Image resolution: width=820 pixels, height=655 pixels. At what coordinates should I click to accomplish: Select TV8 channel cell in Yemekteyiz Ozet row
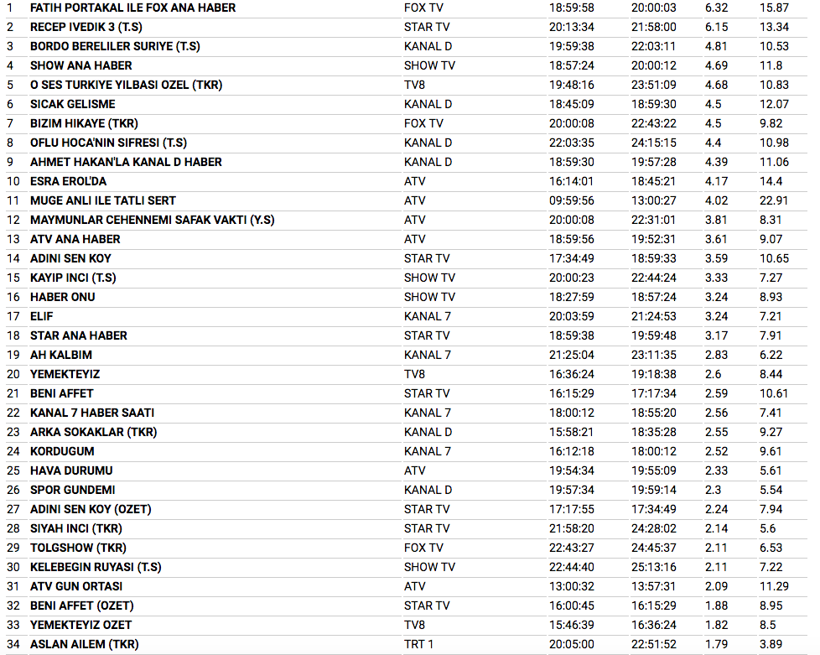point(415,625)
